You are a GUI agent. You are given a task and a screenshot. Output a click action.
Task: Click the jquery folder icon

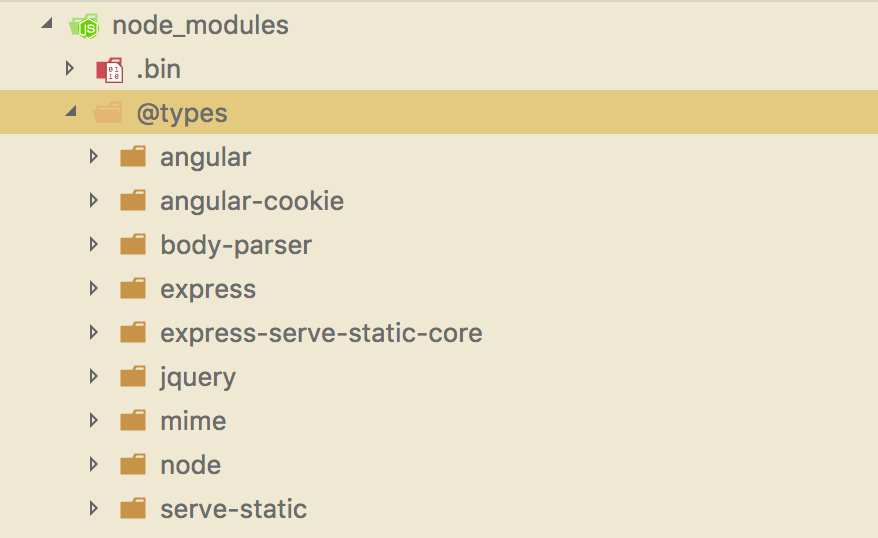pos(133,377)
